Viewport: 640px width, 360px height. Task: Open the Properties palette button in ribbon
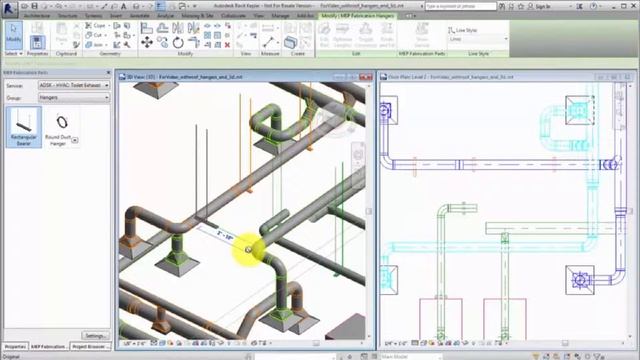(37, 42)
